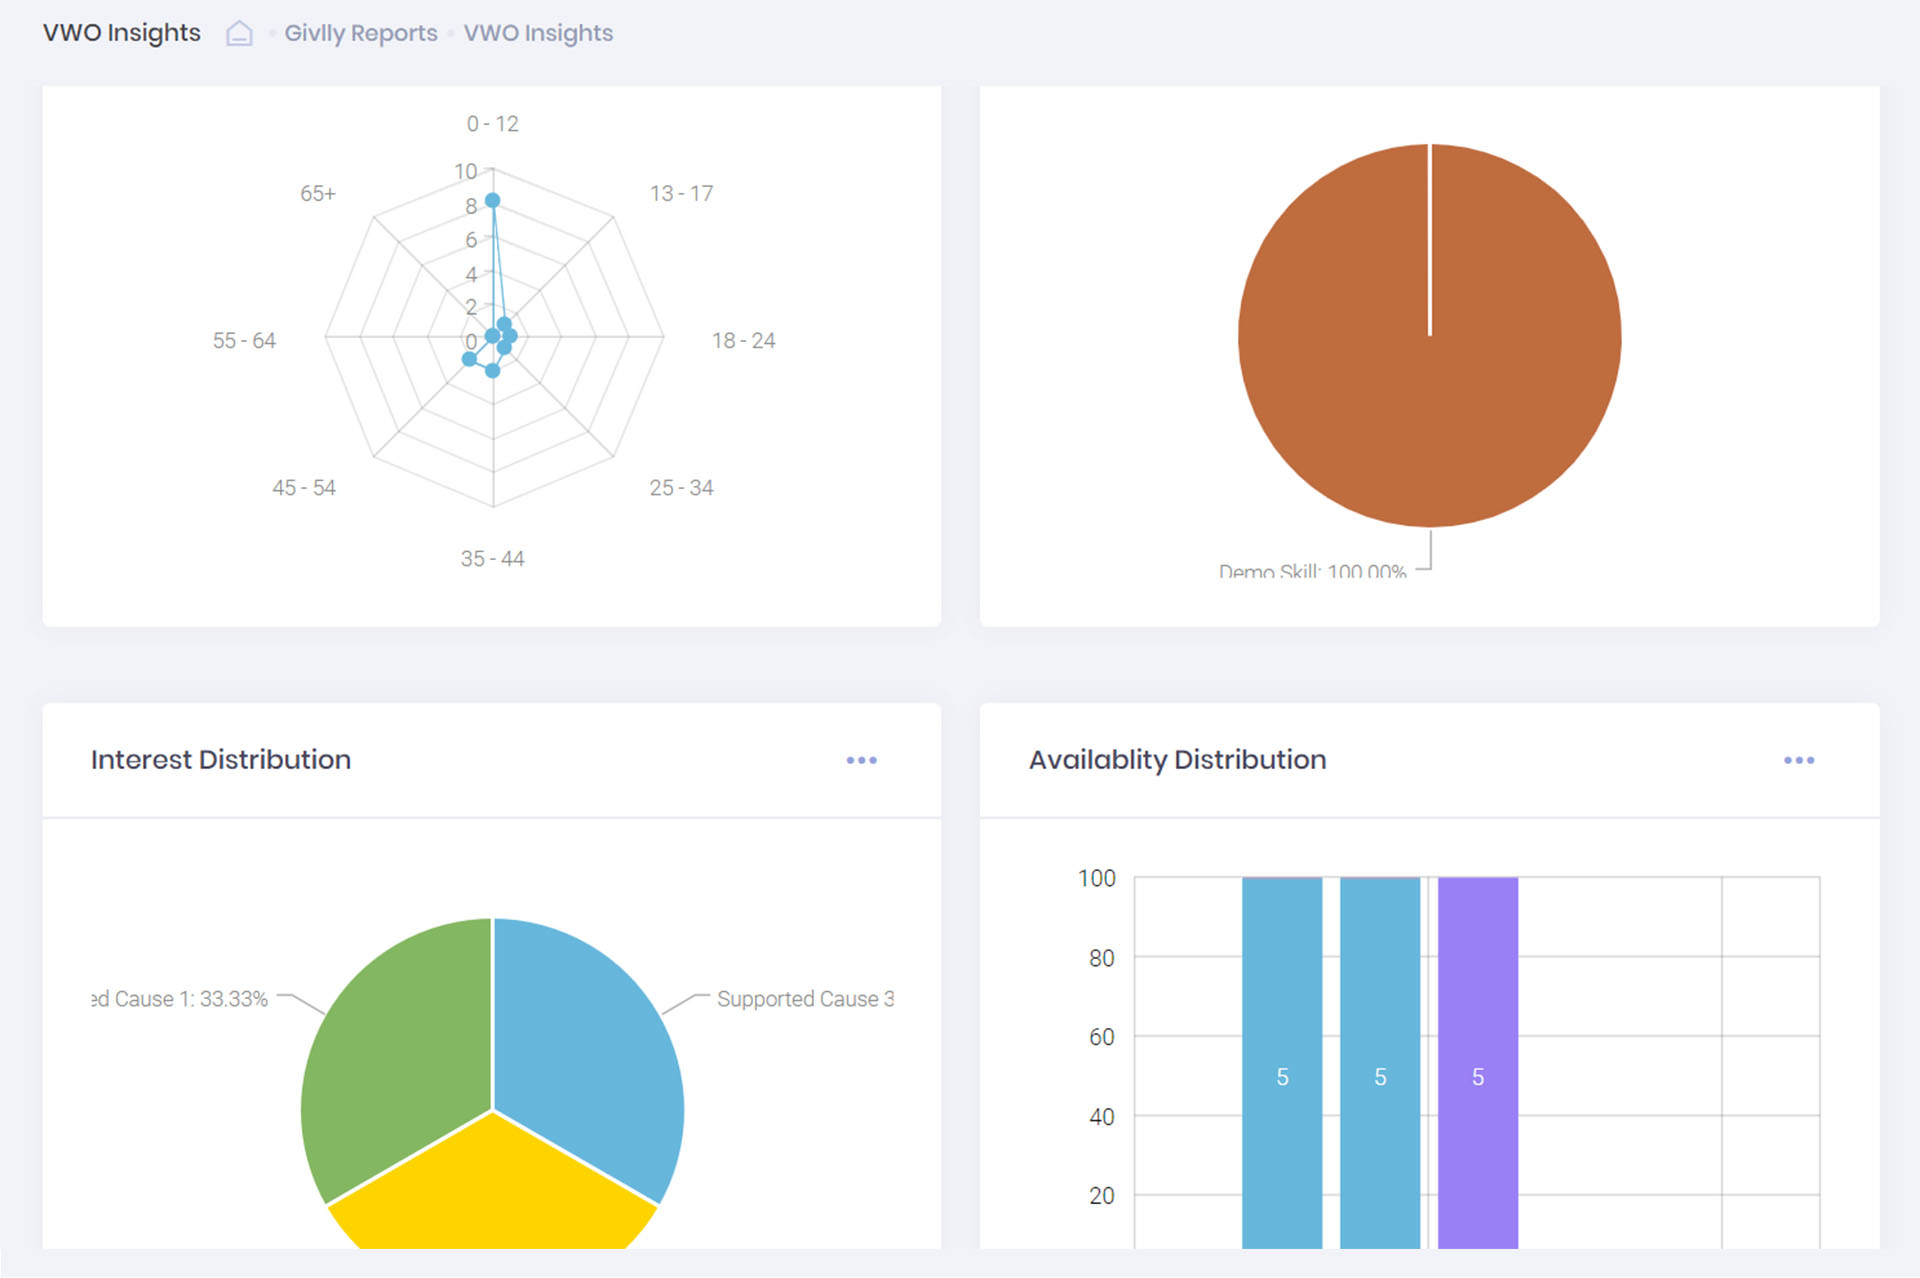Click radar data point near value 8

click(x=492, y=201)
